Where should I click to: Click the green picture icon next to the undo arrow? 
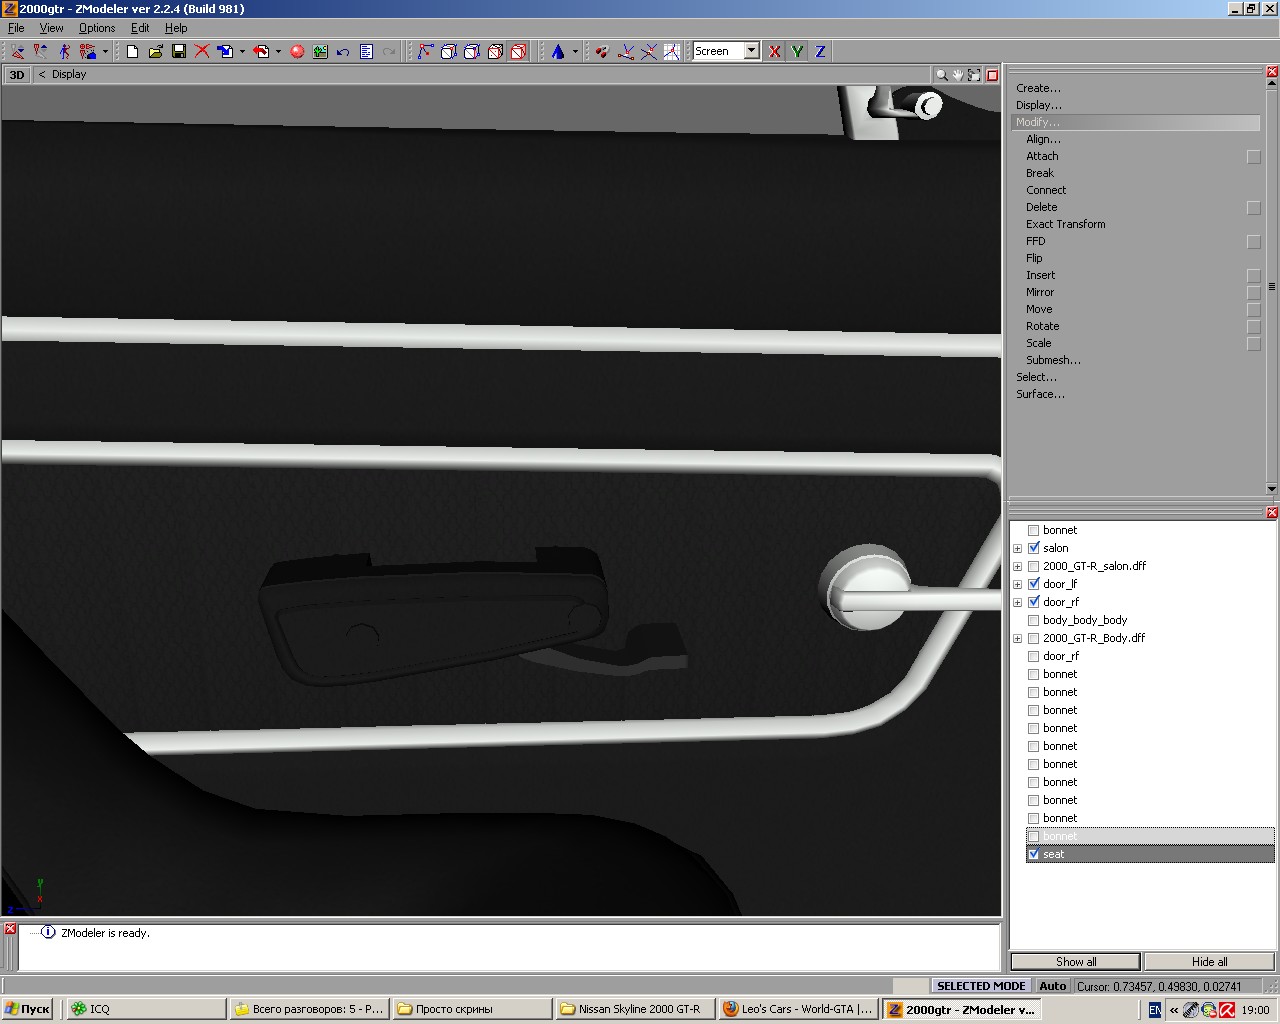(320, 51)
